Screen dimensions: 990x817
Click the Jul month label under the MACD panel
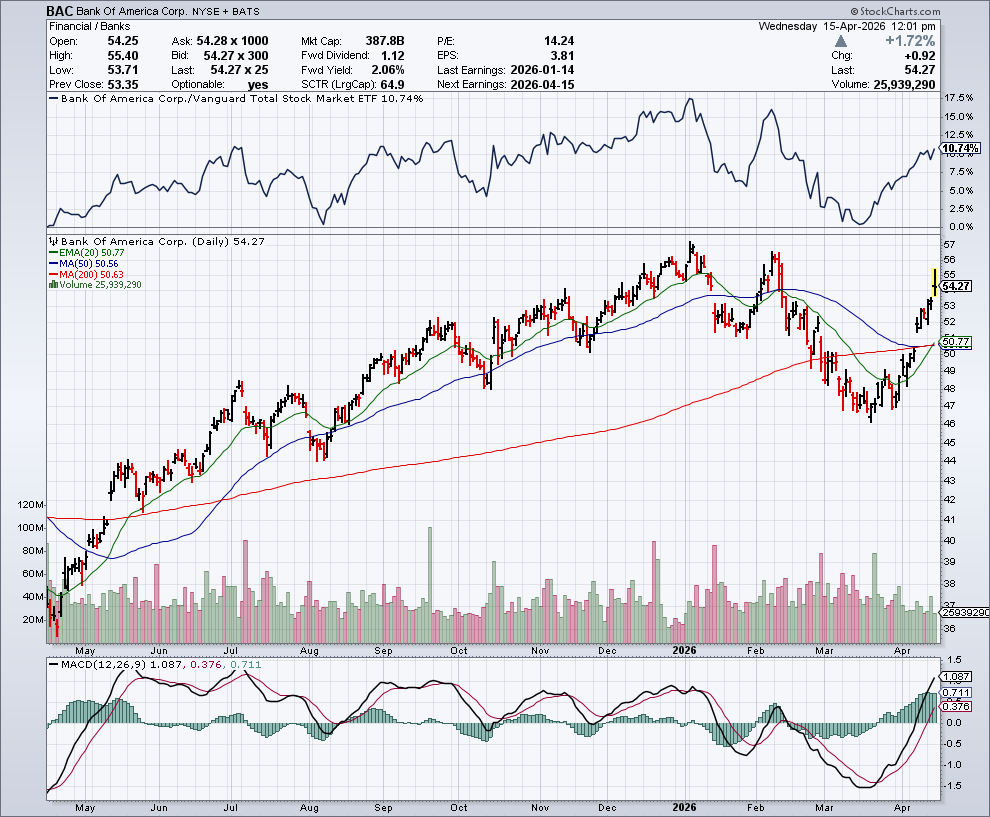point(236,805)
